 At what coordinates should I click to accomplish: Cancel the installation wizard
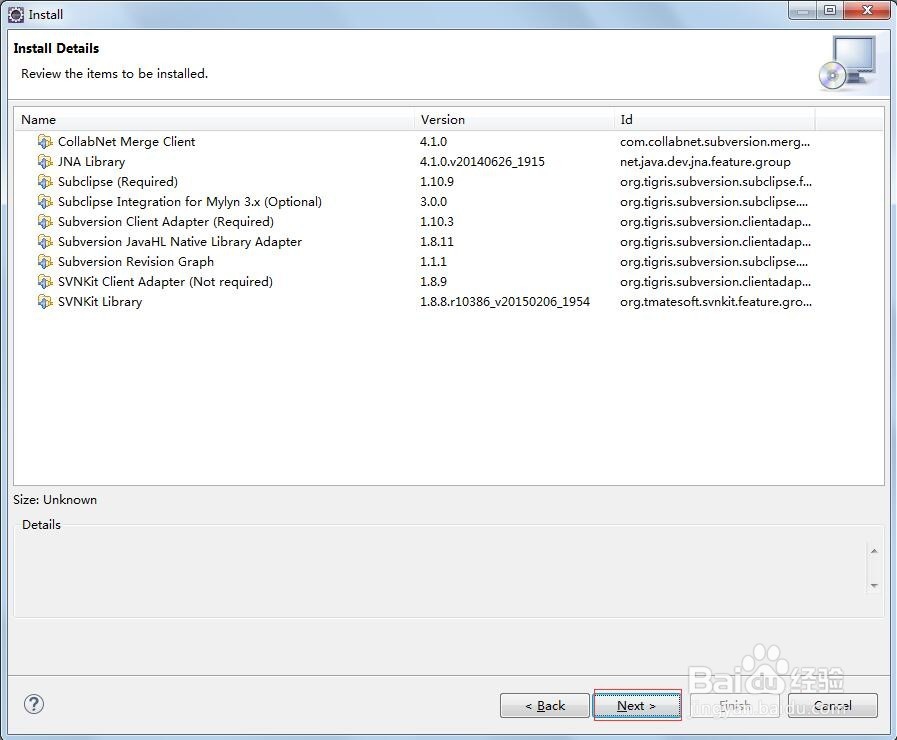tap(832, 705)
